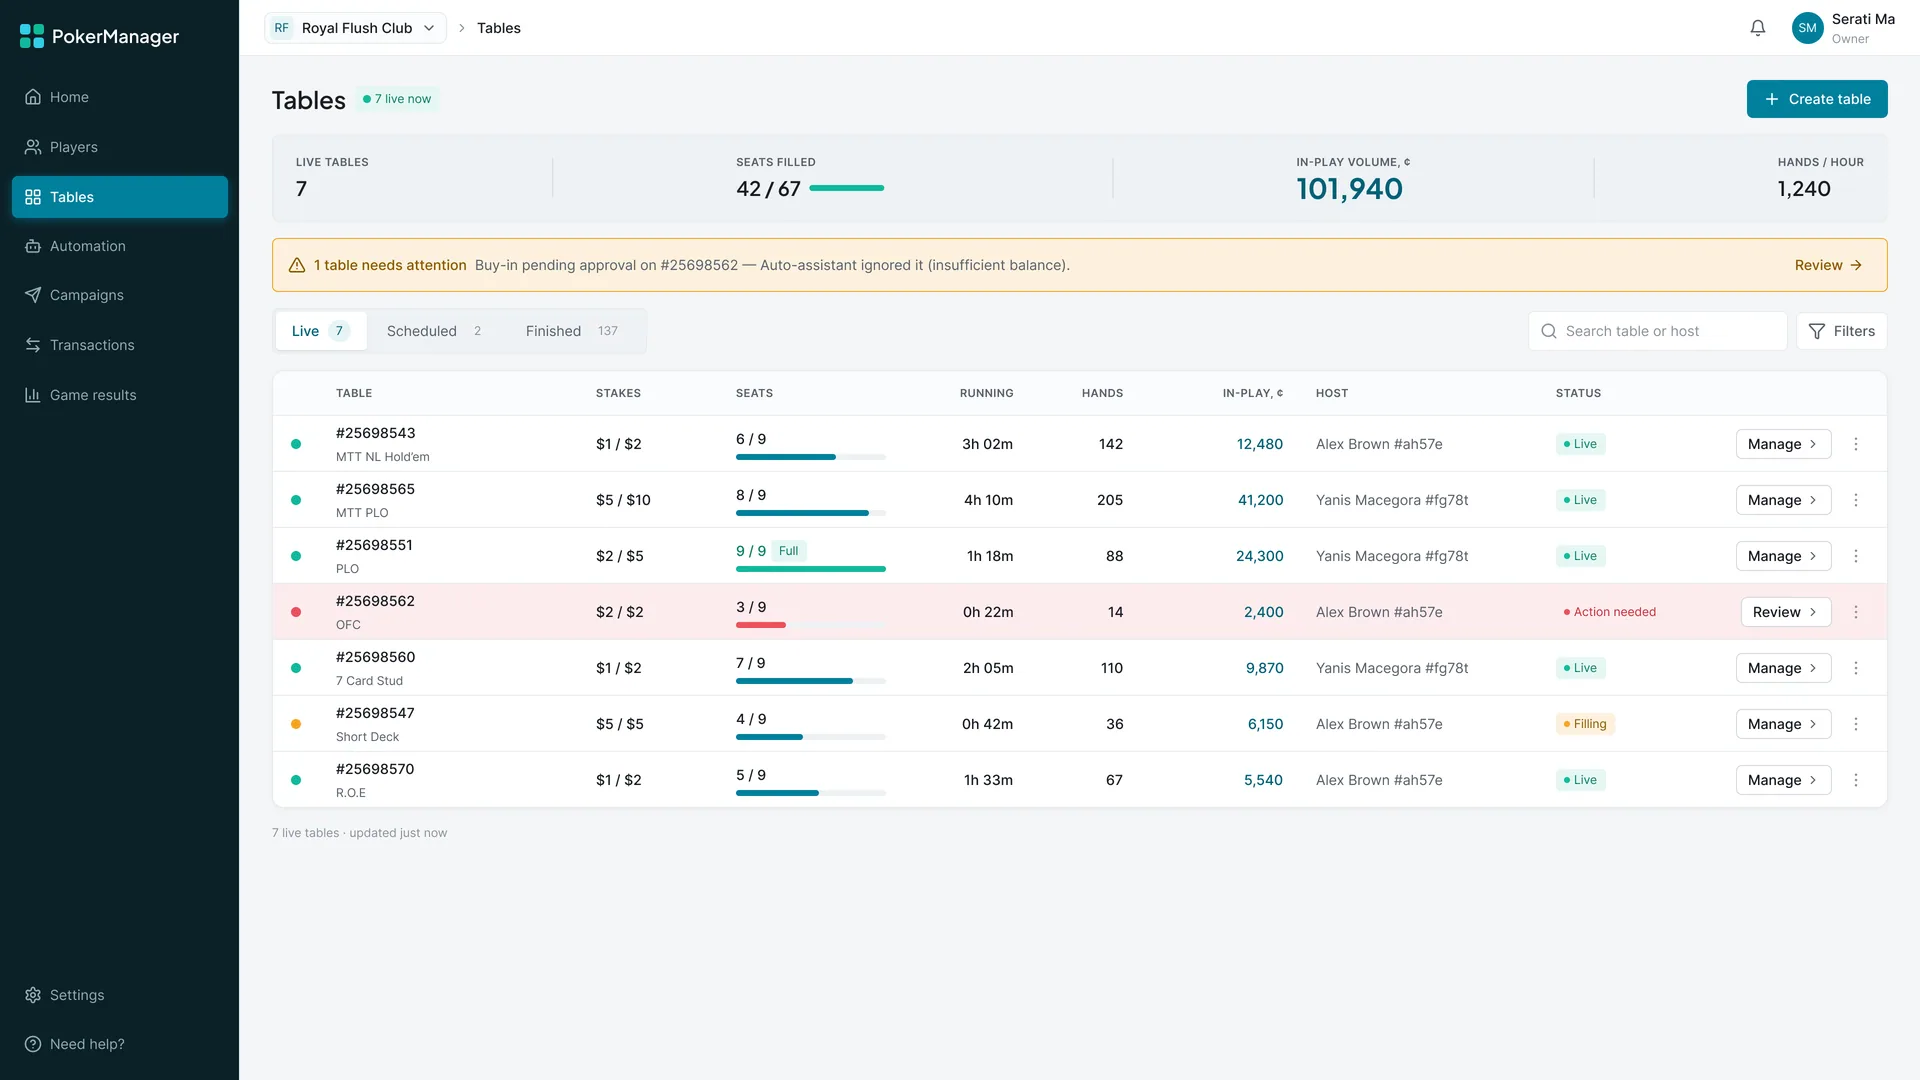1920x1080 pixels.
Task: Expand Manage for table #25698565
Action: click(x=1783, y=500)
